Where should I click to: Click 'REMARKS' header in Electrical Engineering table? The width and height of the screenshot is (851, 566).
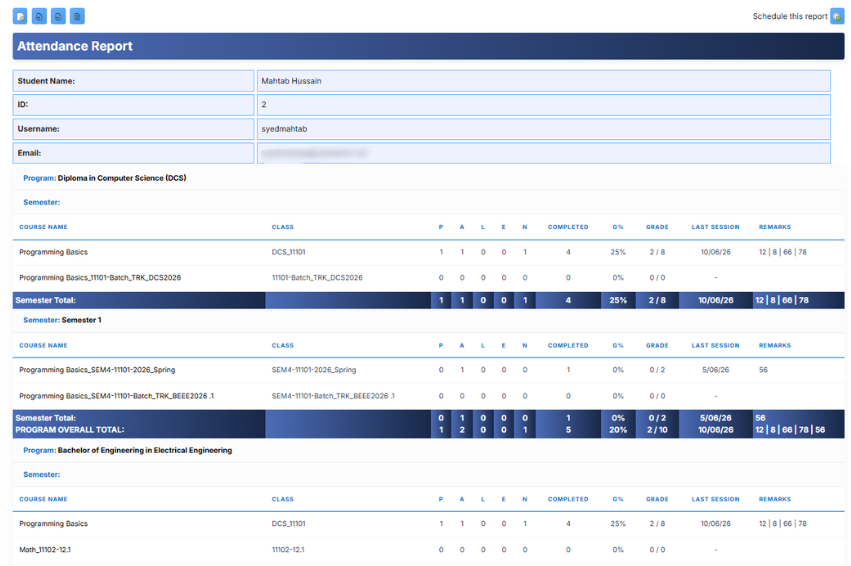tap(774, 499)
